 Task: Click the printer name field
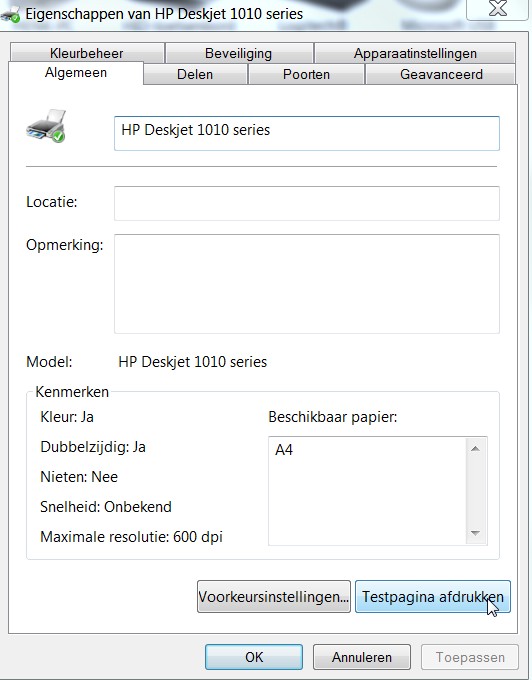[307, 133]
